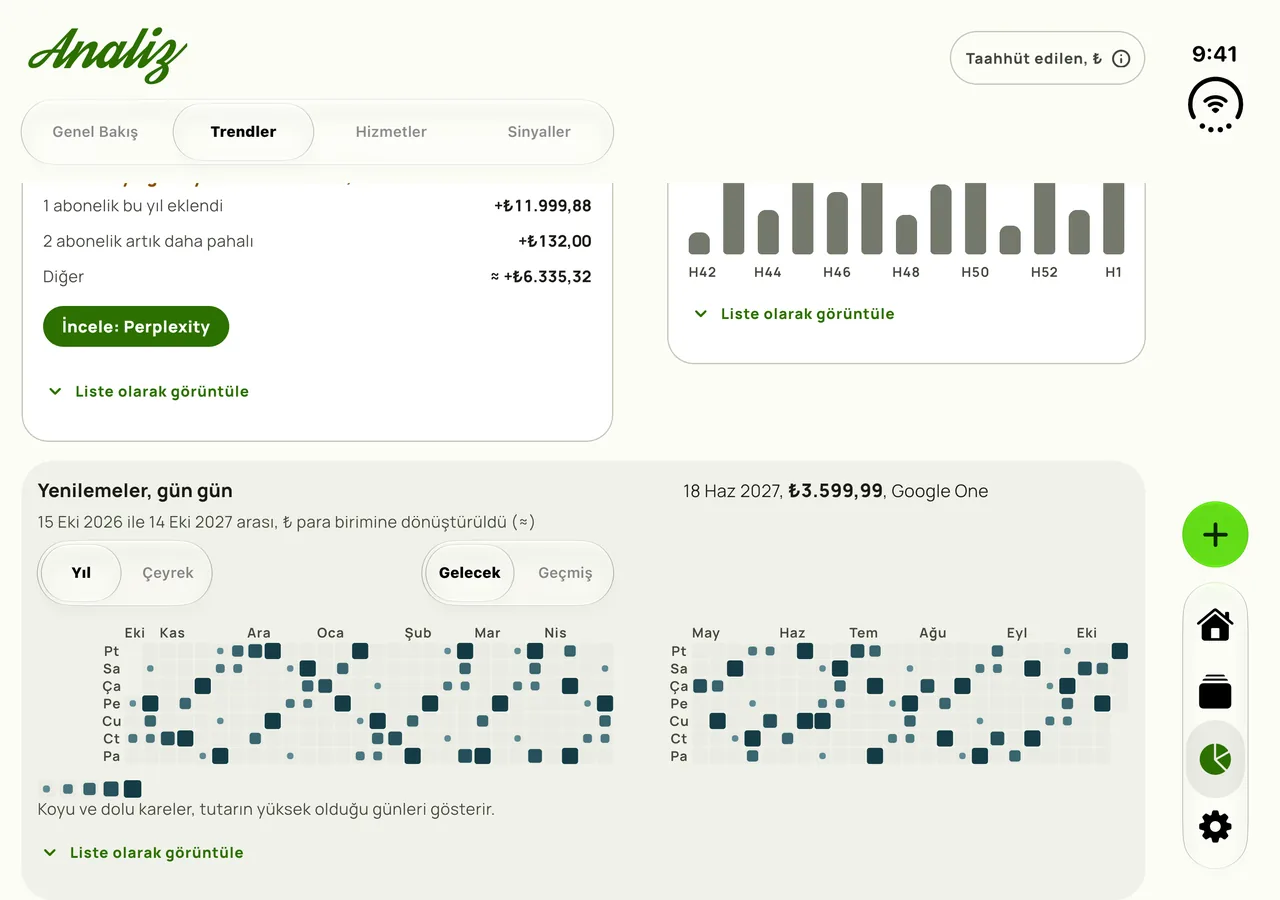This screenshot has height=900, width=1280.
Task: Select the Yıl range option
Action: click(x=81, y=573)
